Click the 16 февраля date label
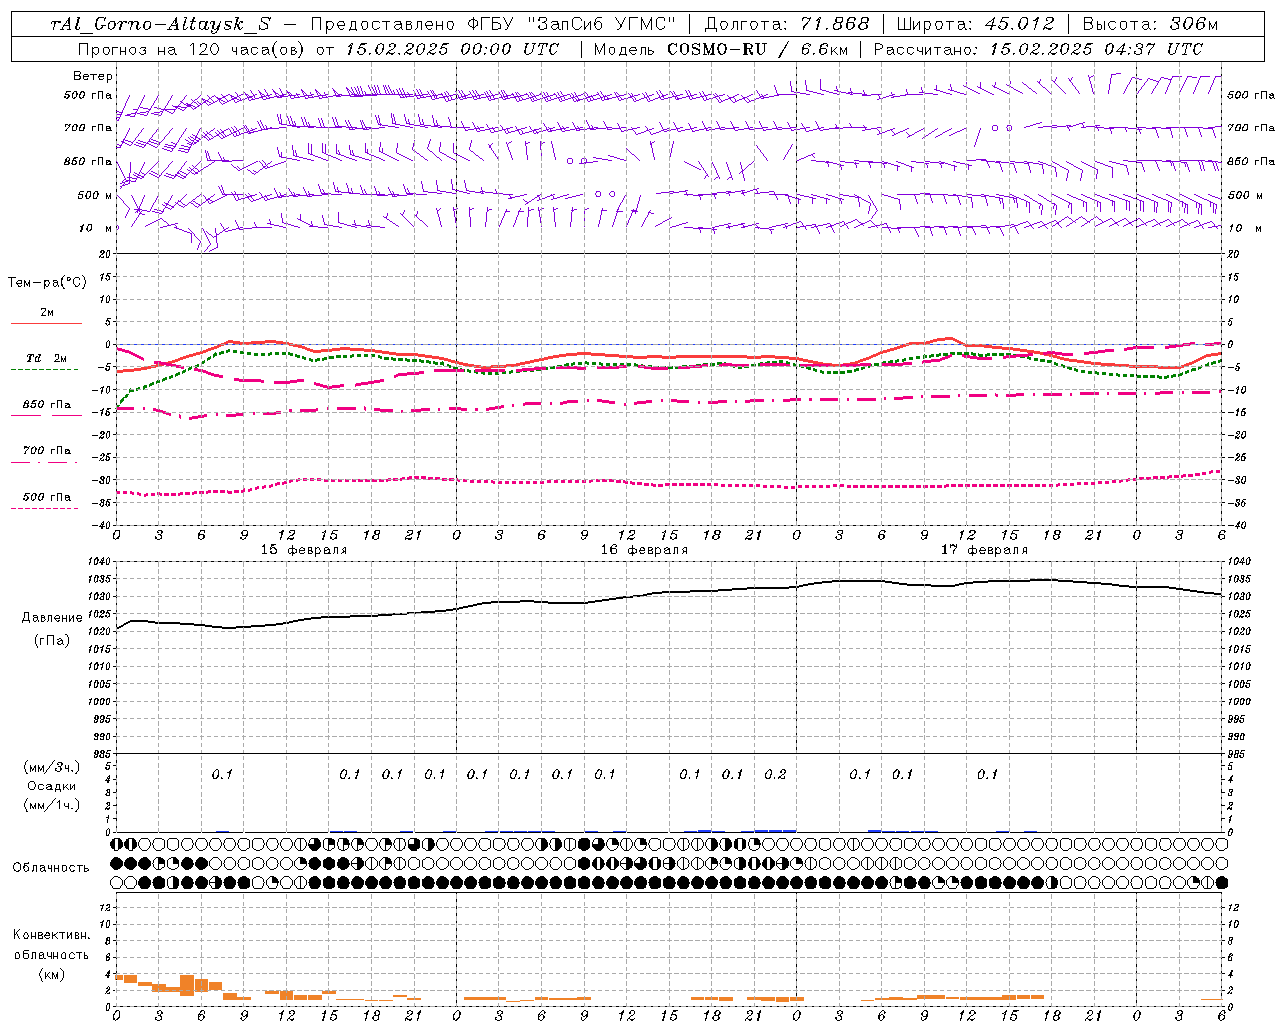The height and width of the screenshot is (1024, 1280). (x=644, y=550)
